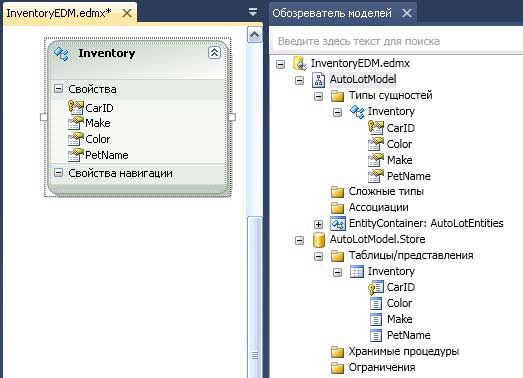This screenshot has height=378, width=523.
Task: Open the document tabs dropdown arrow
Action: click(x=253, y=12)
